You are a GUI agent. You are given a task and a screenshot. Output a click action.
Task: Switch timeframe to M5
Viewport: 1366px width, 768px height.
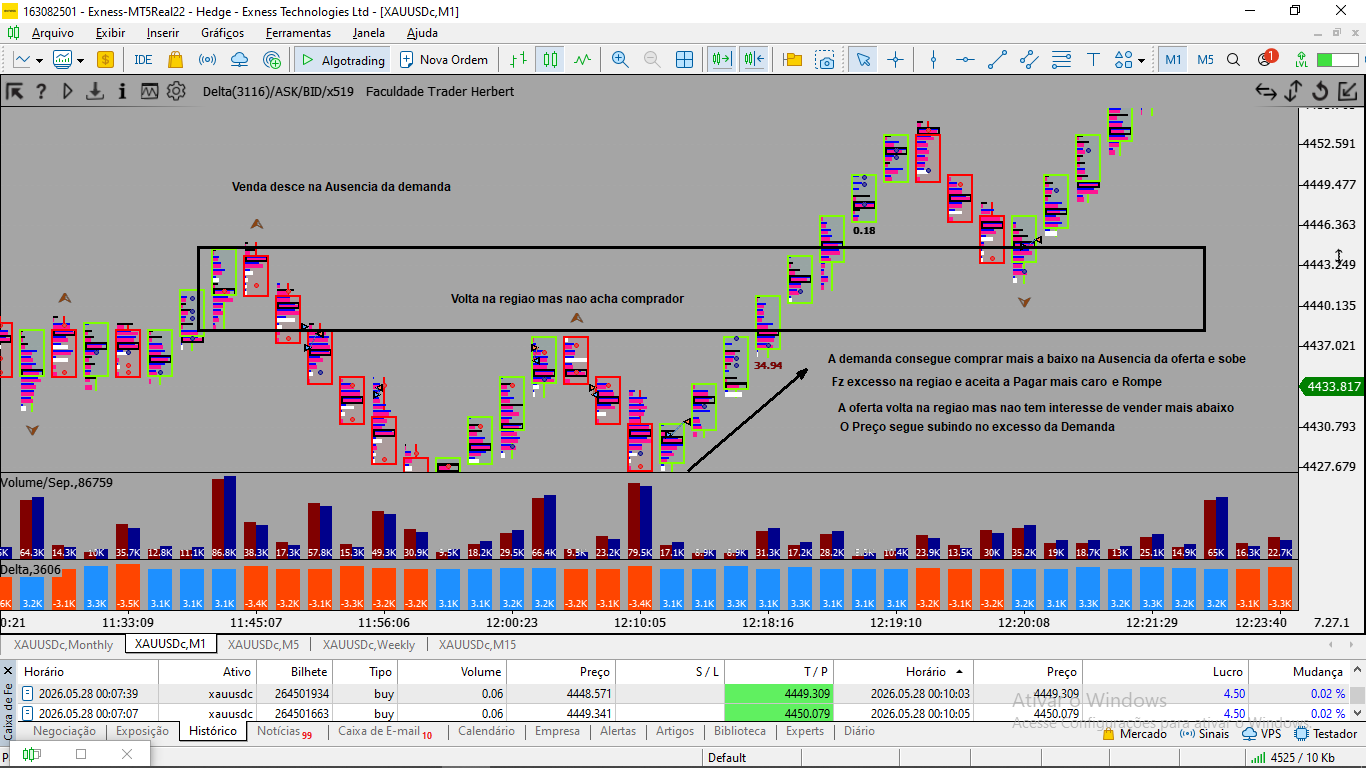[1205, 60]
